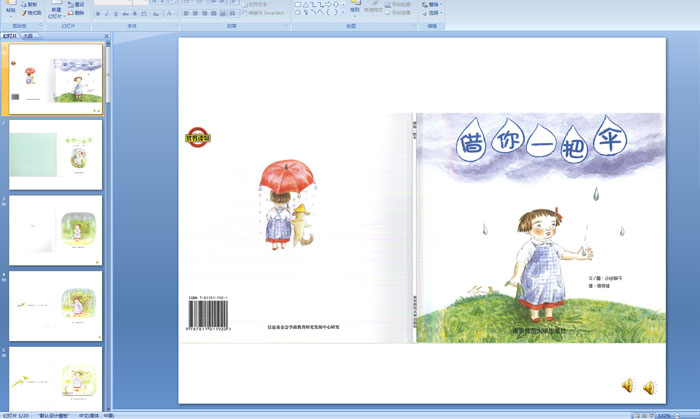Image resolution: width=700 pixels, height=419 pixels.
Task: Toggle Underline formatting
Action: coord(116,14)
